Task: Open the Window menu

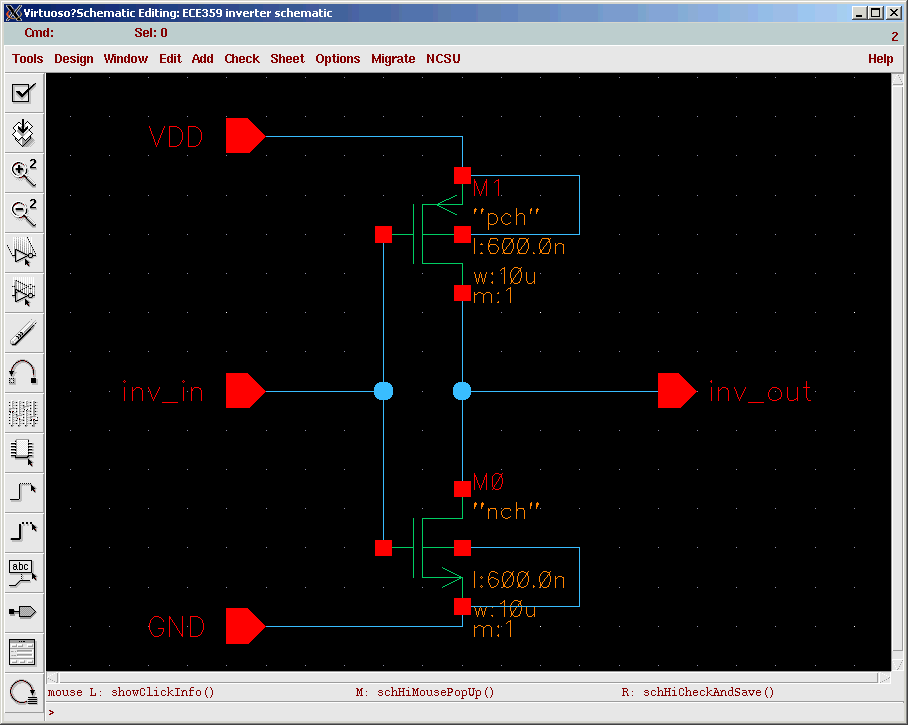Action: point(126,58)
